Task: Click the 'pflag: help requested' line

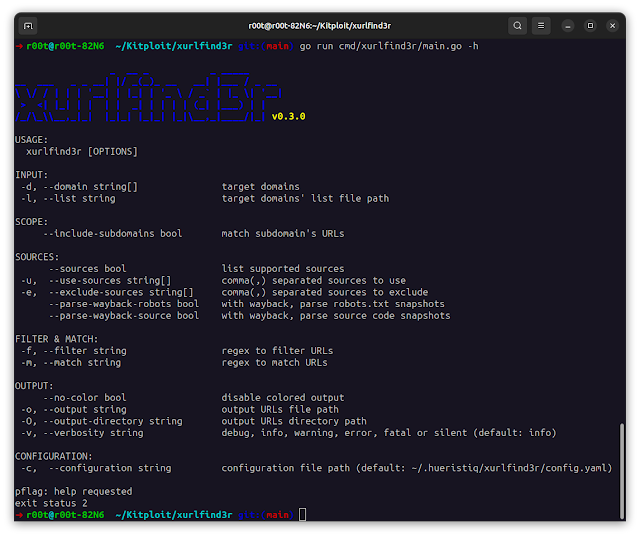Action: (x=73, y=491)
